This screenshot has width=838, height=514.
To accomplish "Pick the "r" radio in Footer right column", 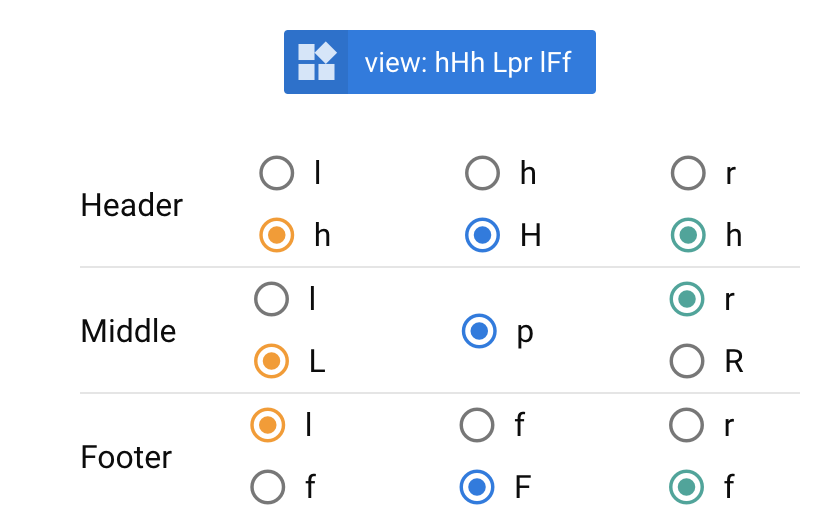I will (686, 425).
